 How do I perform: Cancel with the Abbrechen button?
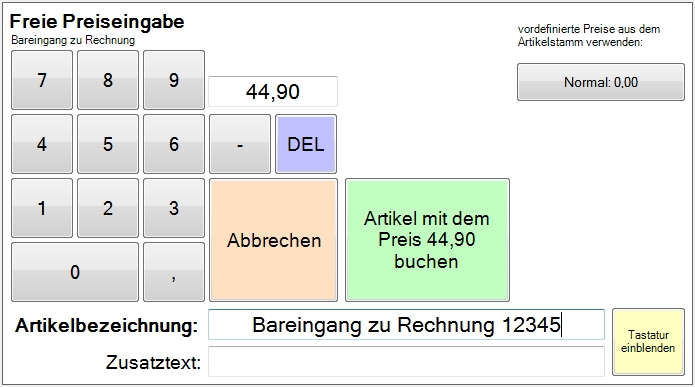point(273,240)
